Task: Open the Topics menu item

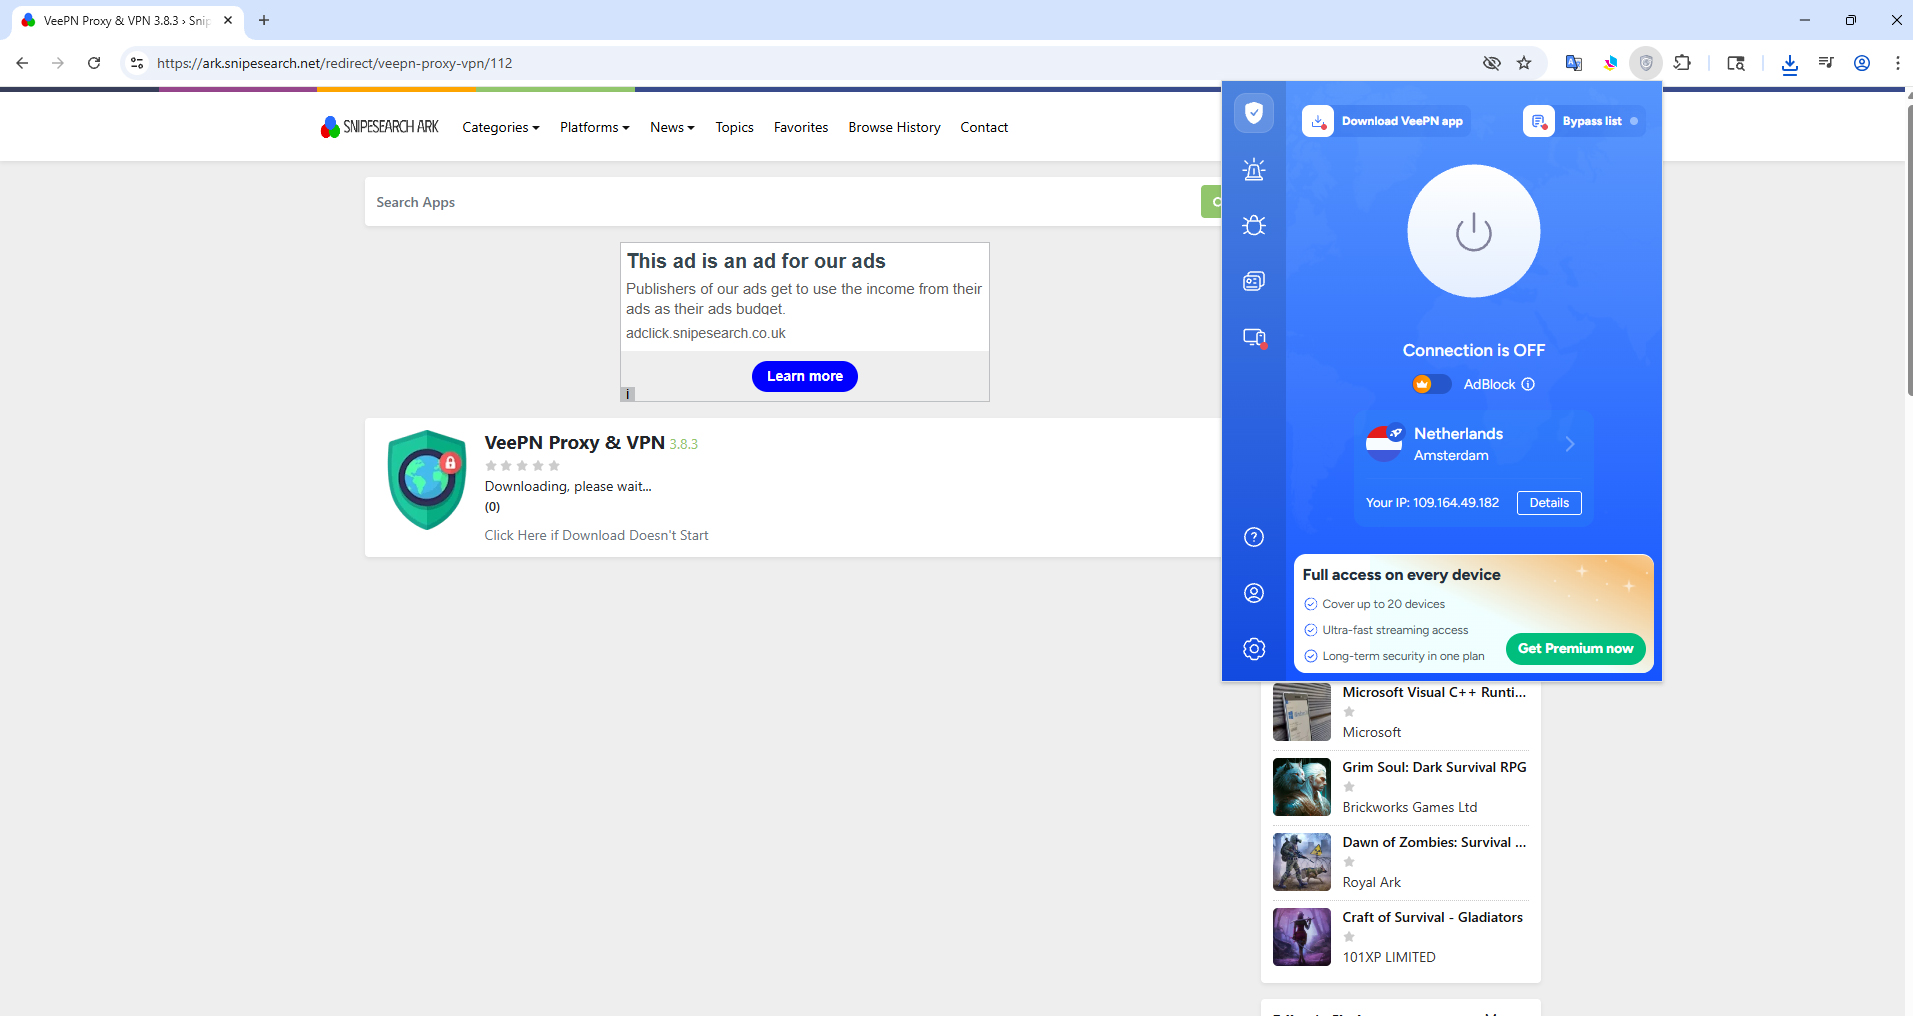Action: (x=735, y=127)
